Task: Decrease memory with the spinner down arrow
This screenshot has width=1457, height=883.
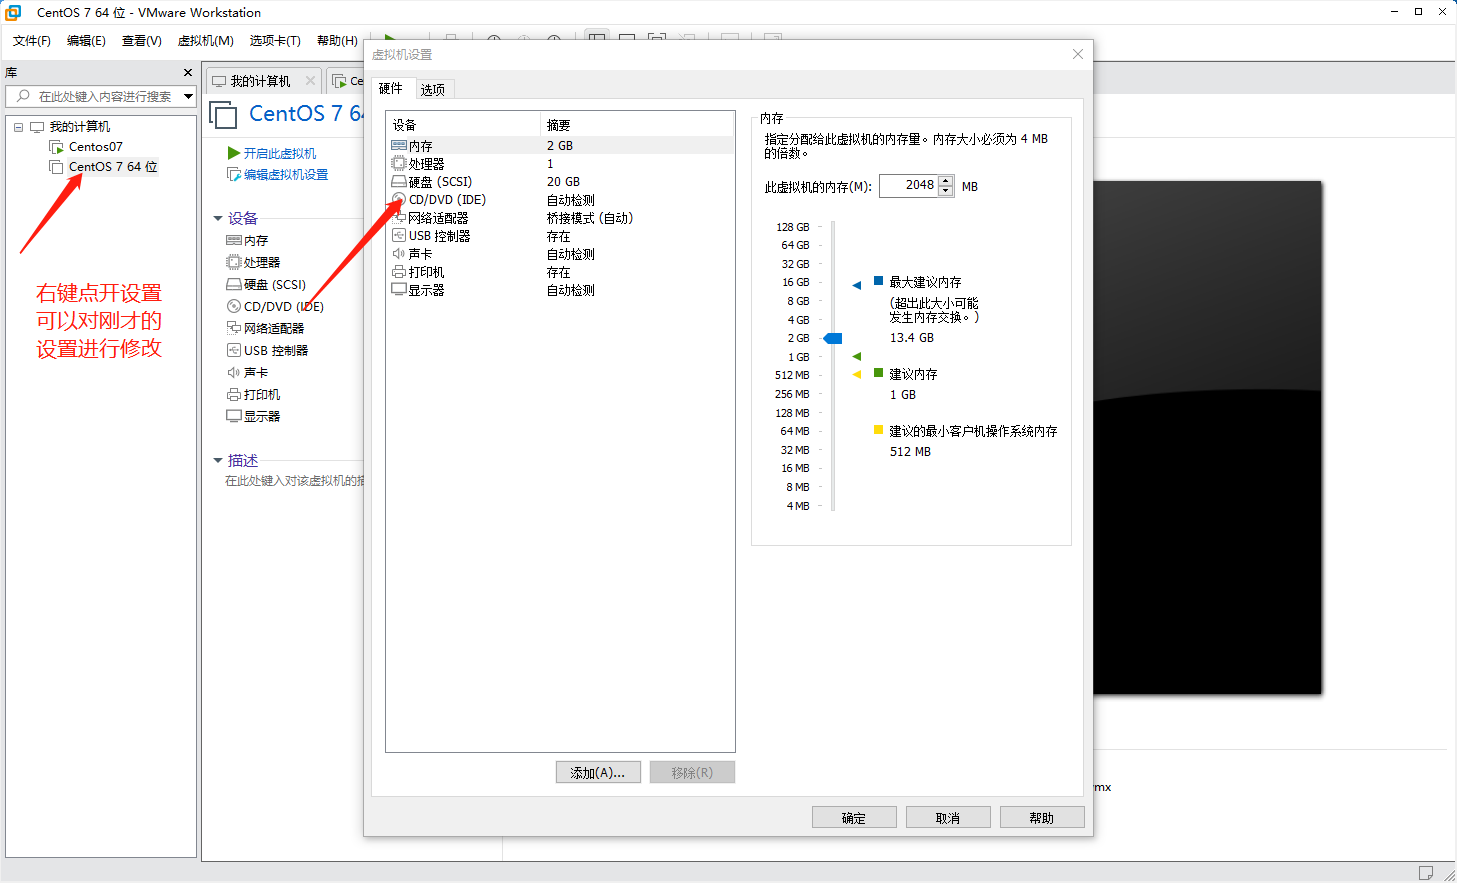Action: pos(946,191)
